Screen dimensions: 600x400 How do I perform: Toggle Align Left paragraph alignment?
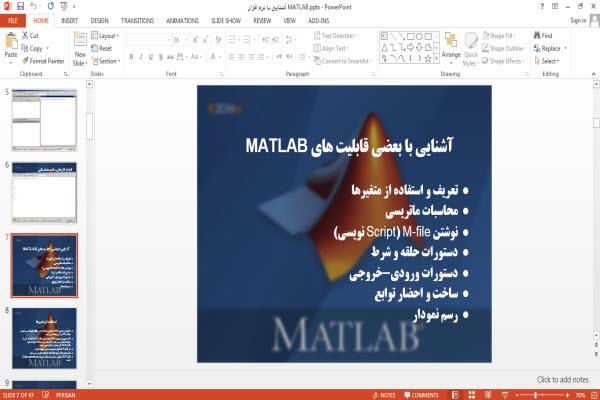pyautogui.click(x=232, y=57)
